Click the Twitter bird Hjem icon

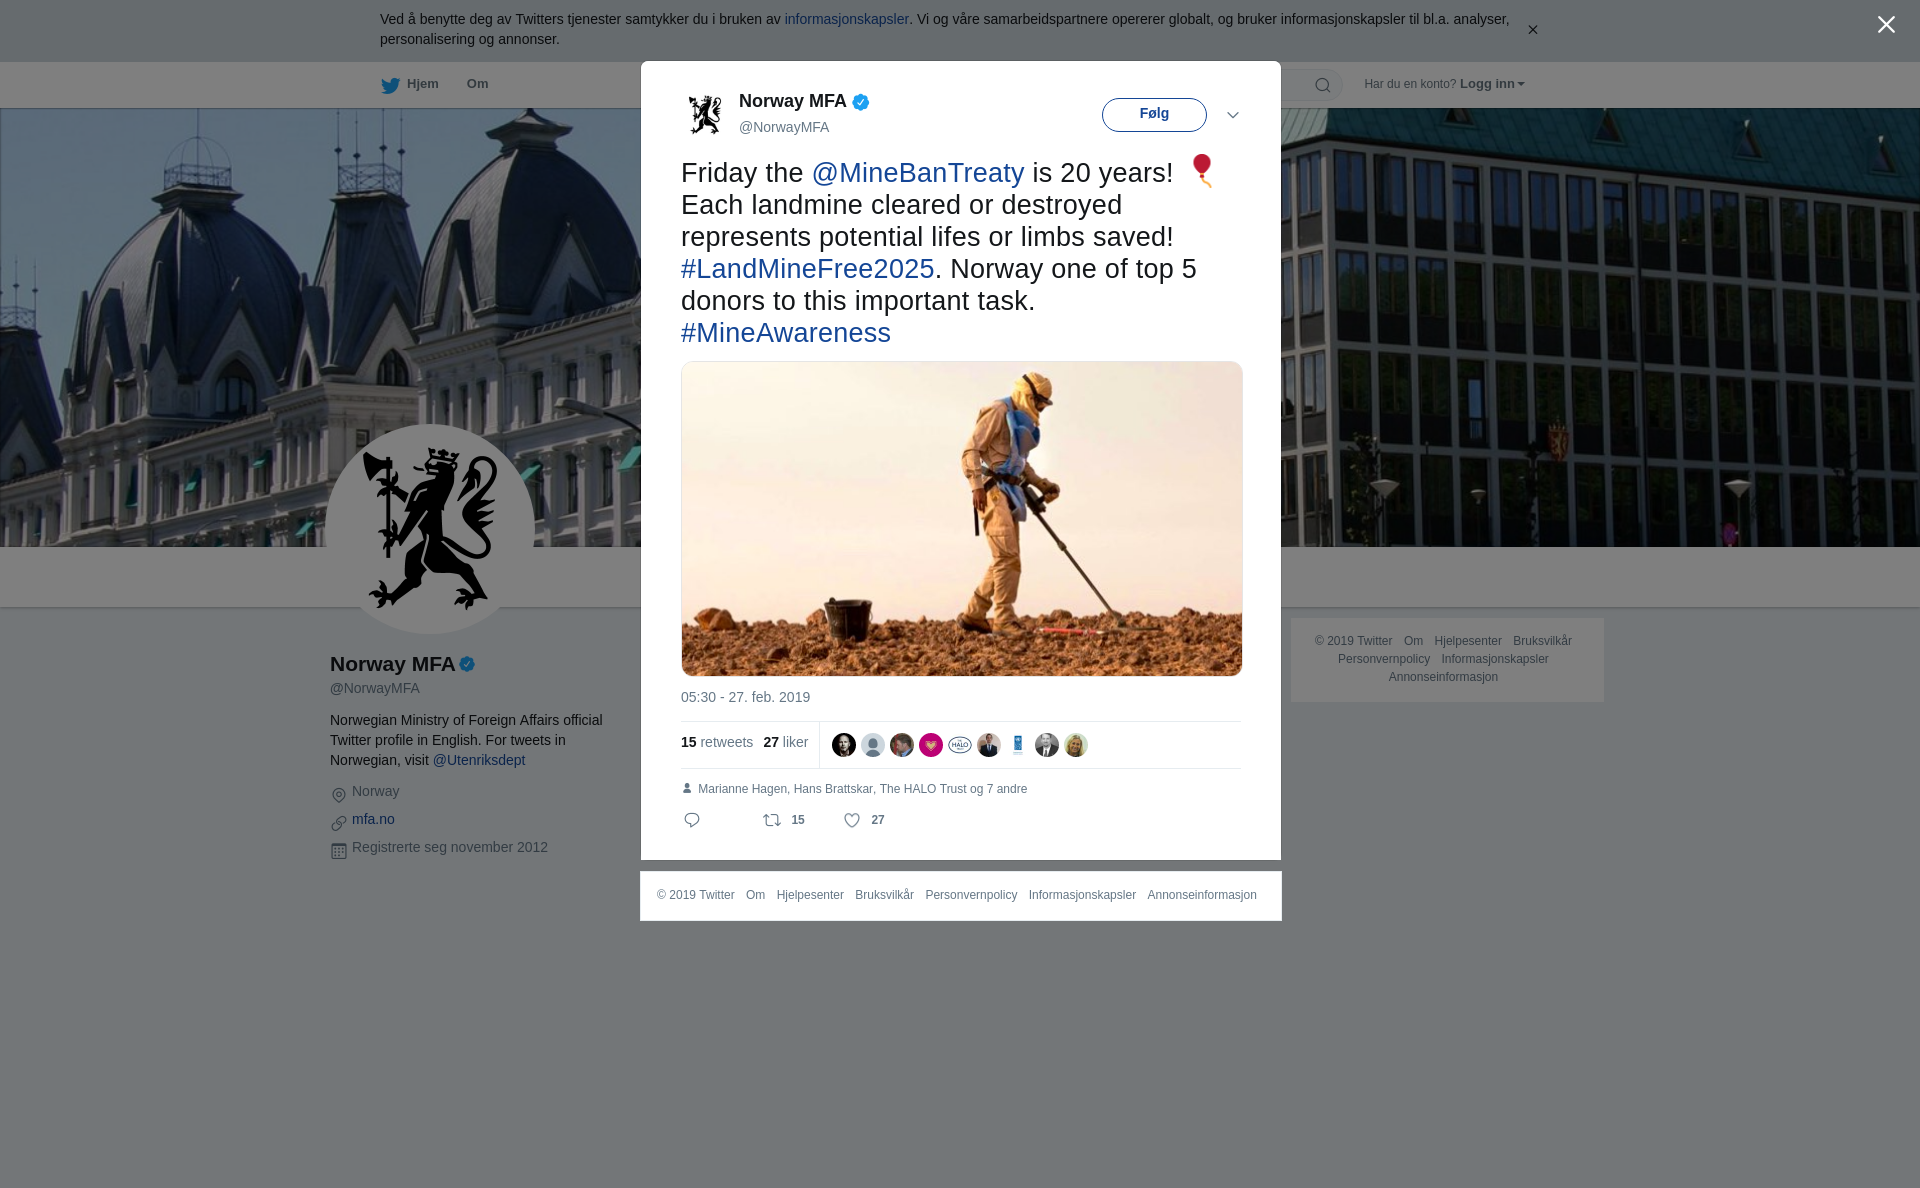click(390, 85)
